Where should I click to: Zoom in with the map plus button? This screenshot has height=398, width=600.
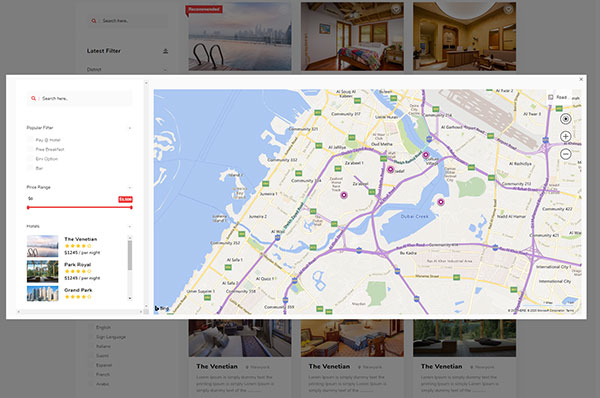pyautogui.click(x=566, y=136)
